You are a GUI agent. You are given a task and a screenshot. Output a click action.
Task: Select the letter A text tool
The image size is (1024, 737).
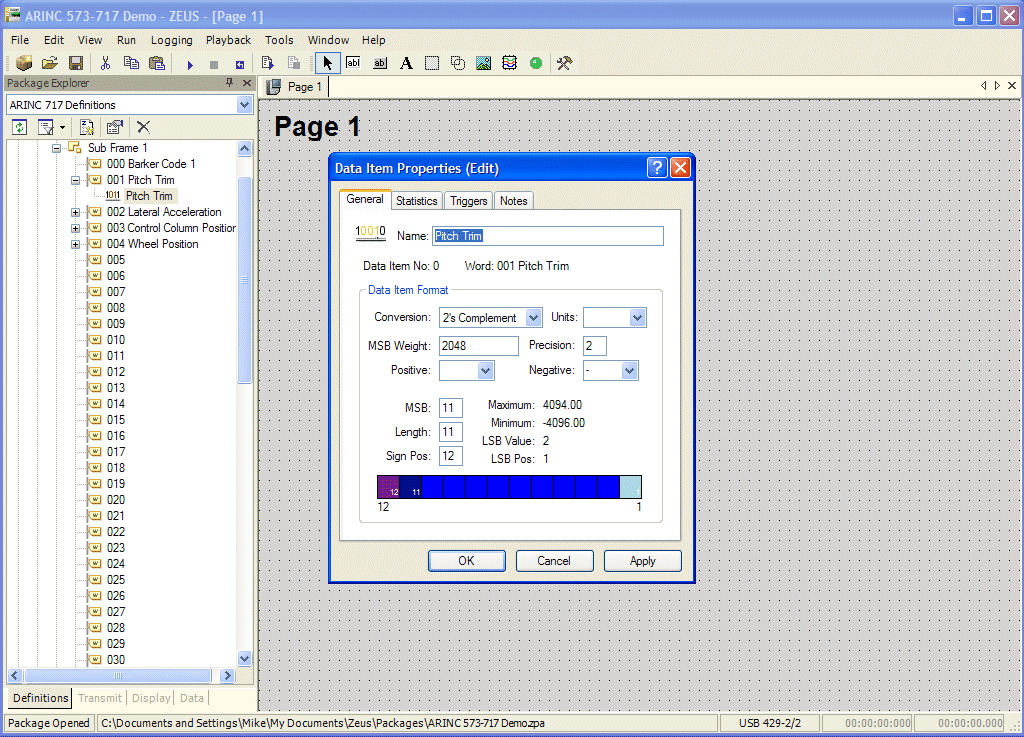pos(406,63)
